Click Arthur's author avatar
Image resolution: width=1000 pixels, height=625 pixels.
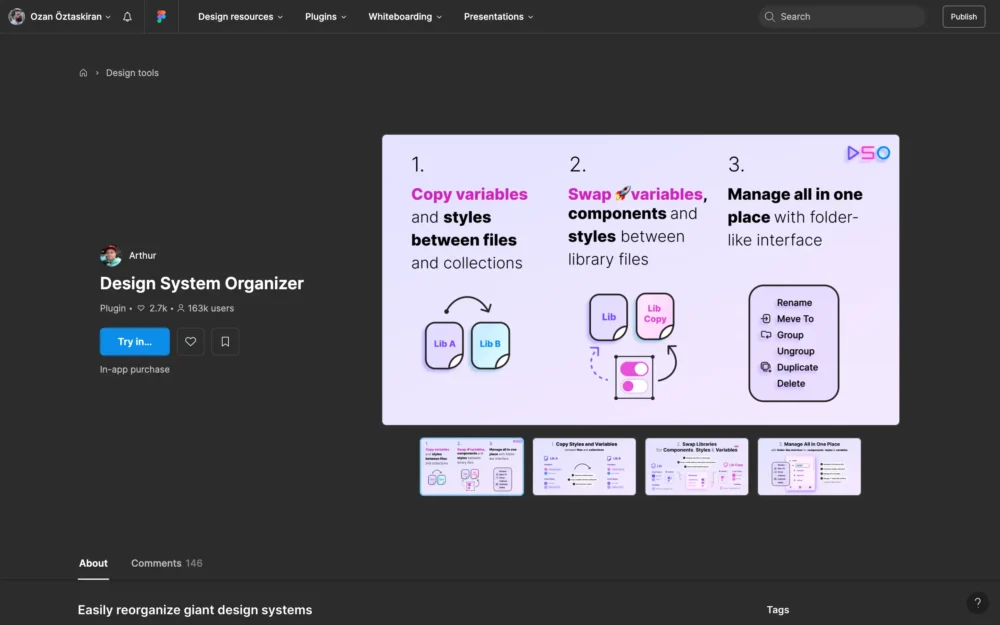110,256
